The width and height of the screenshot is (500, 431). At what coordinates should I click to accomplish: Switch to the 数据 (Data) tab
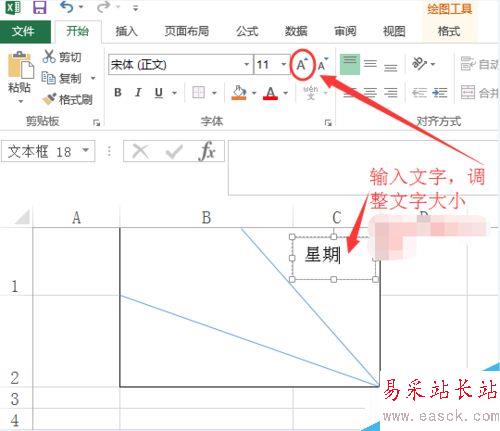click(x=296, y=31)
